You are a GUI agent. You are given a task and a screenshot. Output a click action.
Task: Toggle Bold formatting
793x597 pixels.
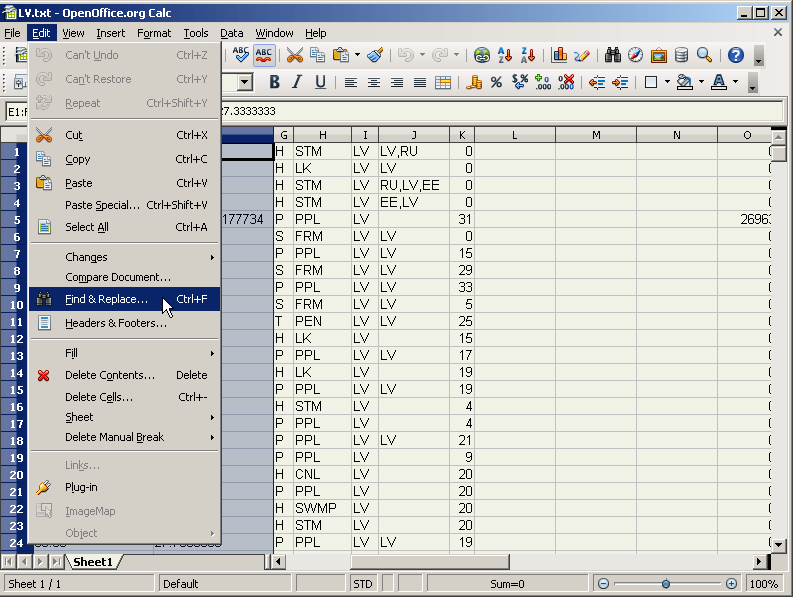coord(274,82)
